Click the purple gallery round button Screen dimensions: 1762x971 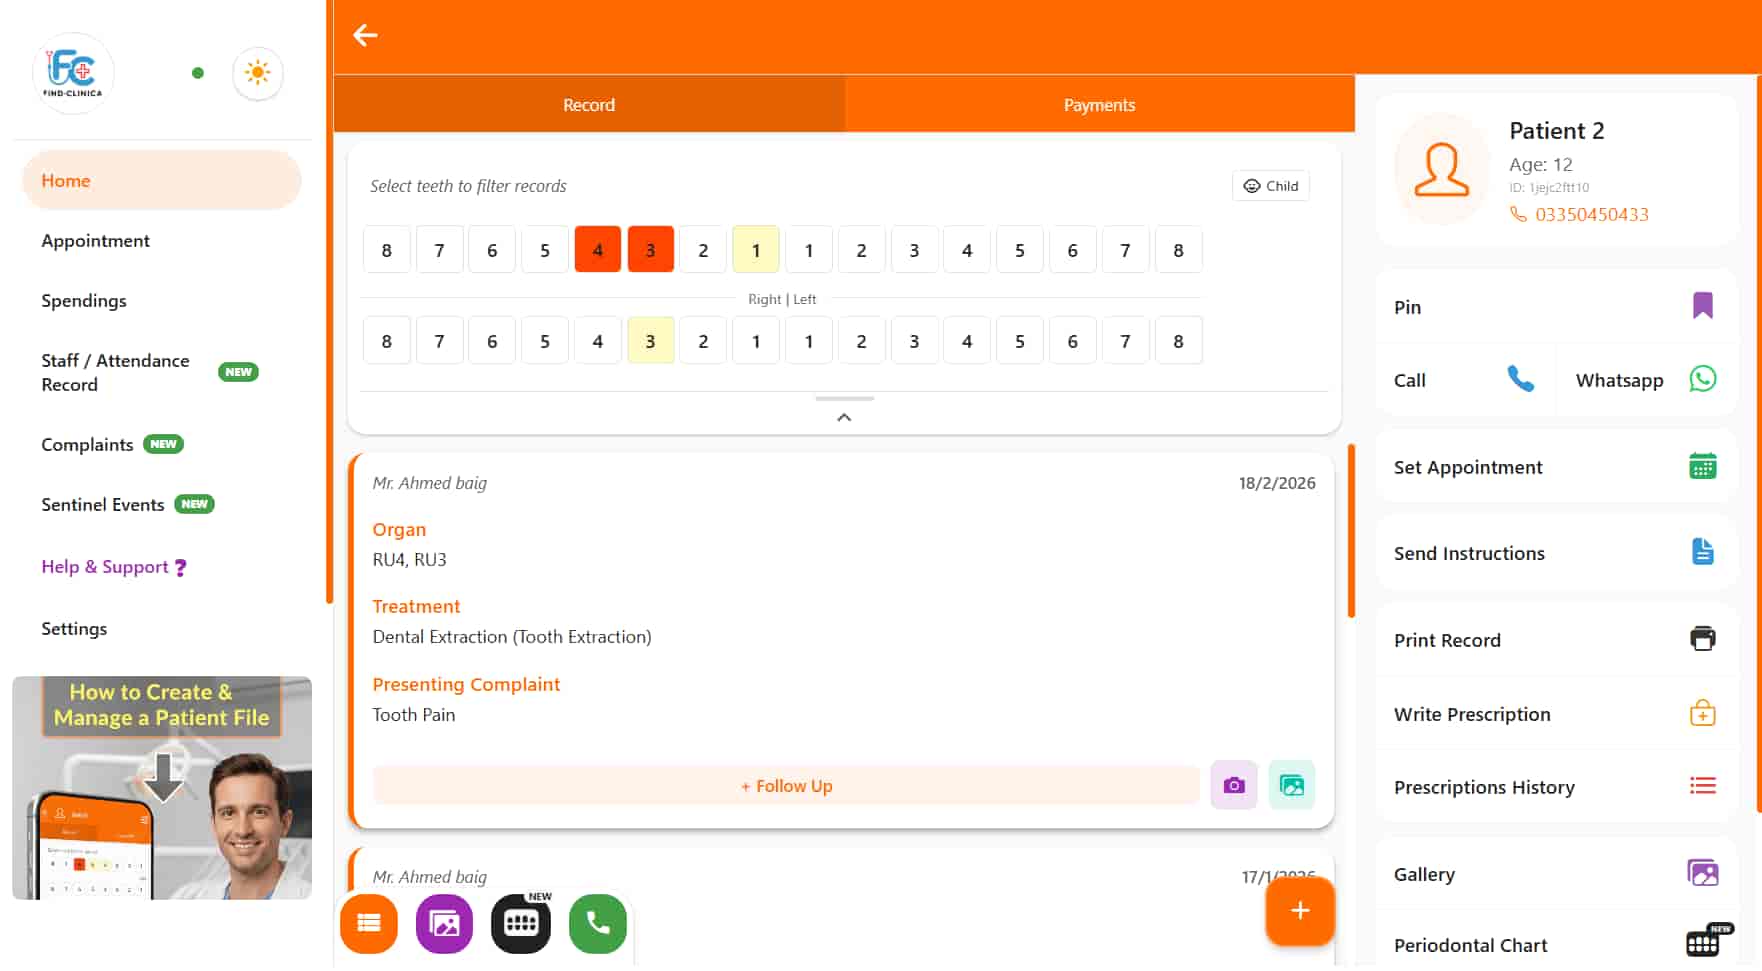(x=444, y=923)
